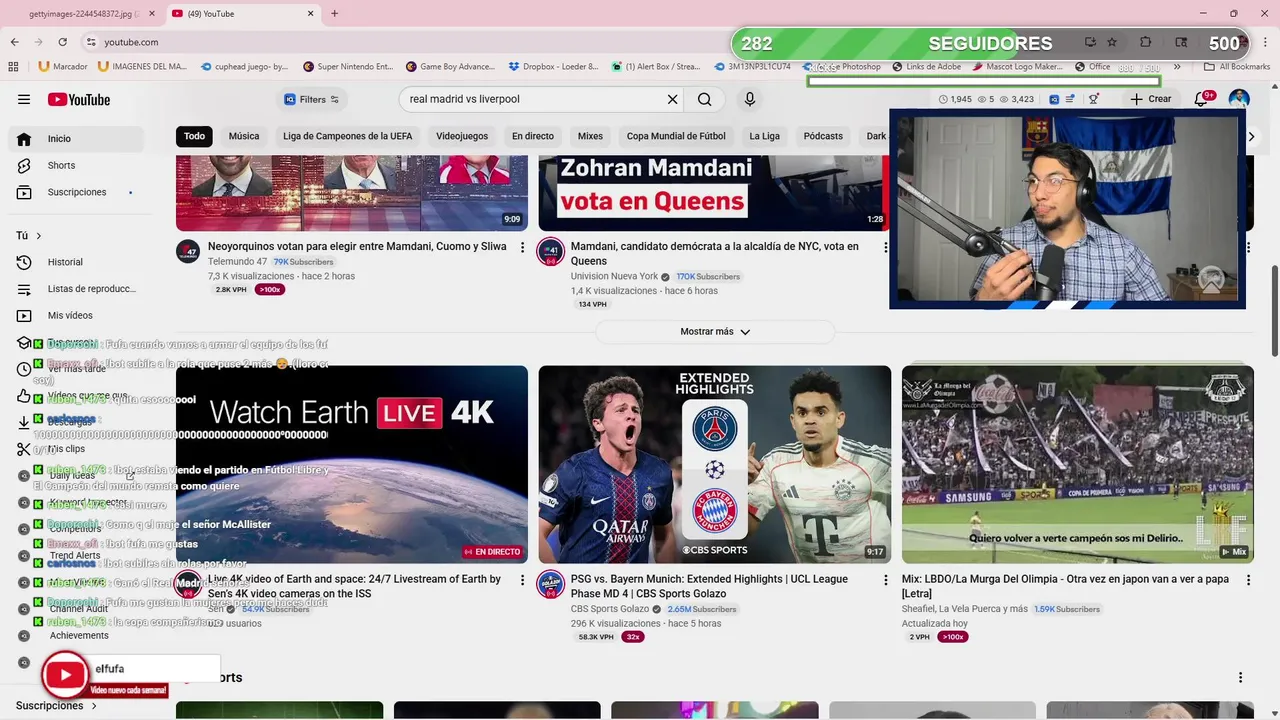Screen dimensions: 1280x720
Task: Open the All Bookmarks folder
Action: coord(1237,67)
